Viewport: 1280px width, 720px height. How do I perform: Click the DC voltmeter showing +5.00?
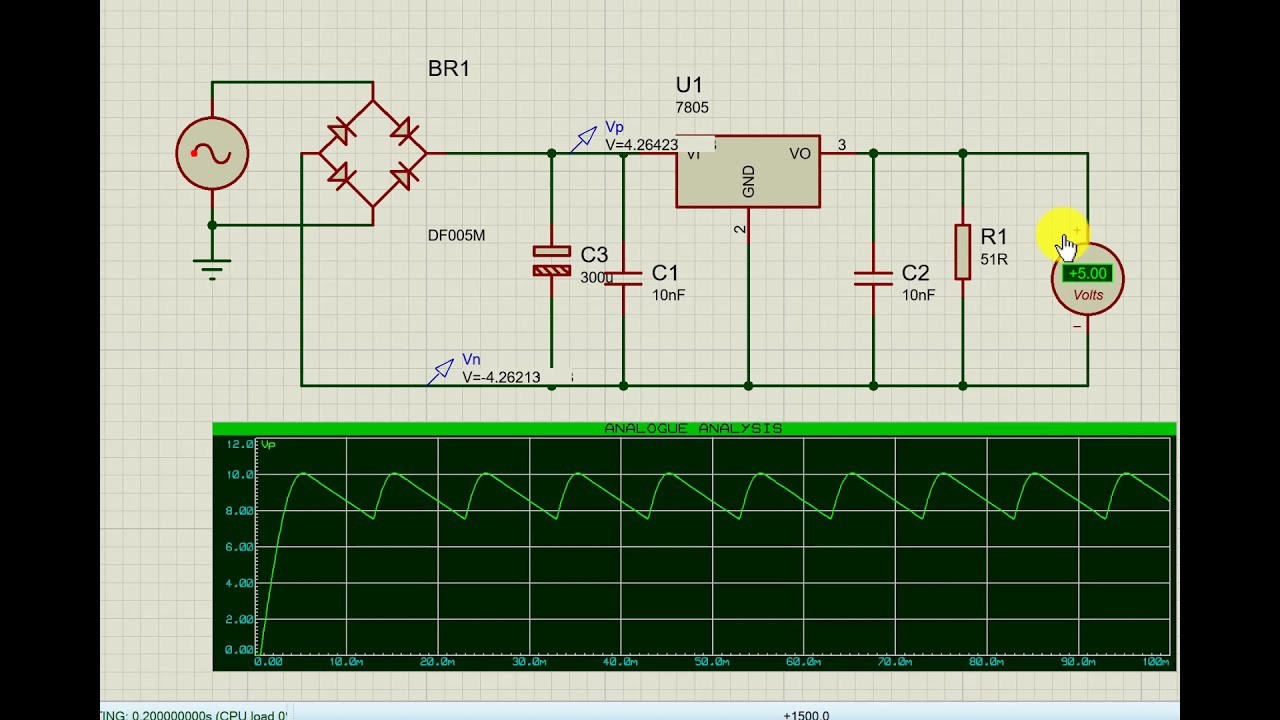1088,279
